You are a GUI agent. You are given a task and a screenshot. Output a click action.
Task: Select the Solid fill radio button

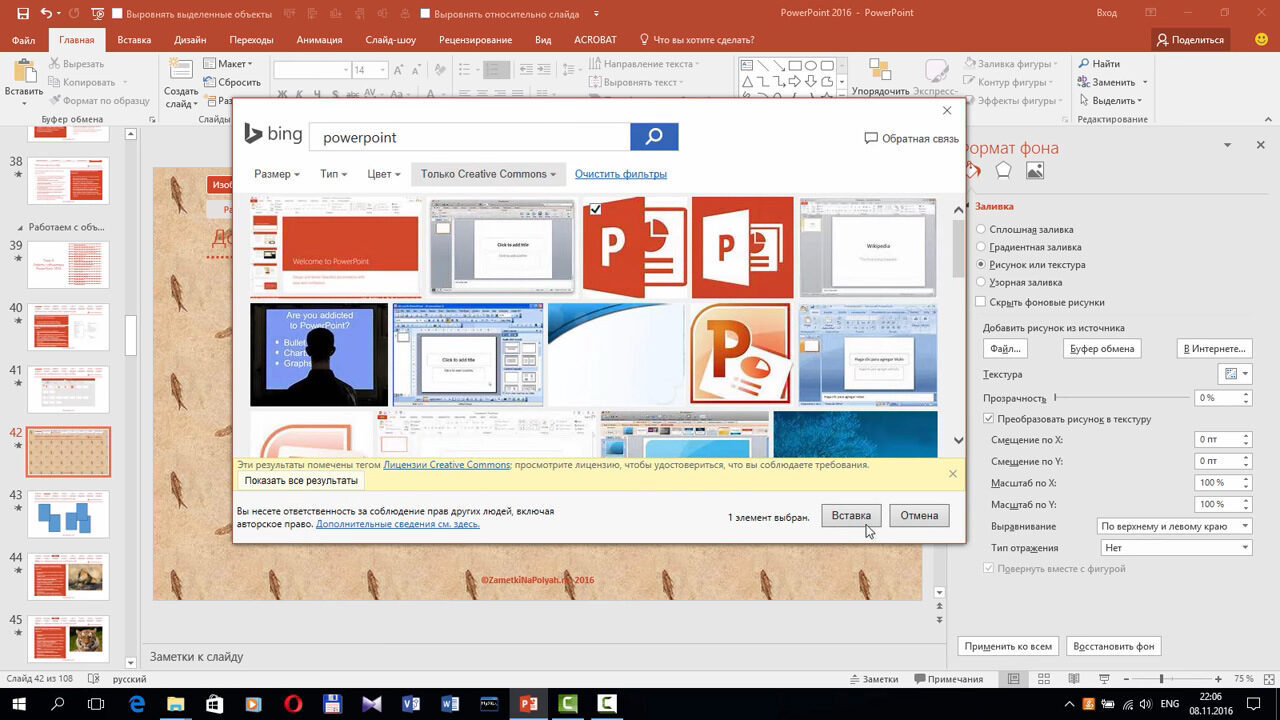(981, 229)
